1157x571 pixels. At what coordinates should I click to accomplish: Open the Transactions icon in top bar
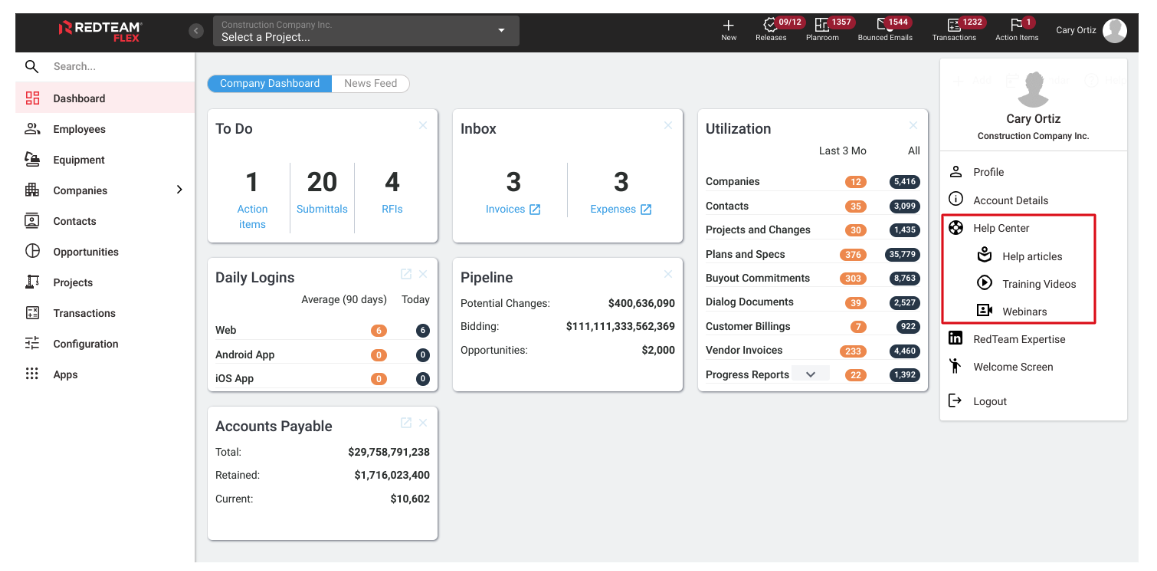tap(953, 25)
